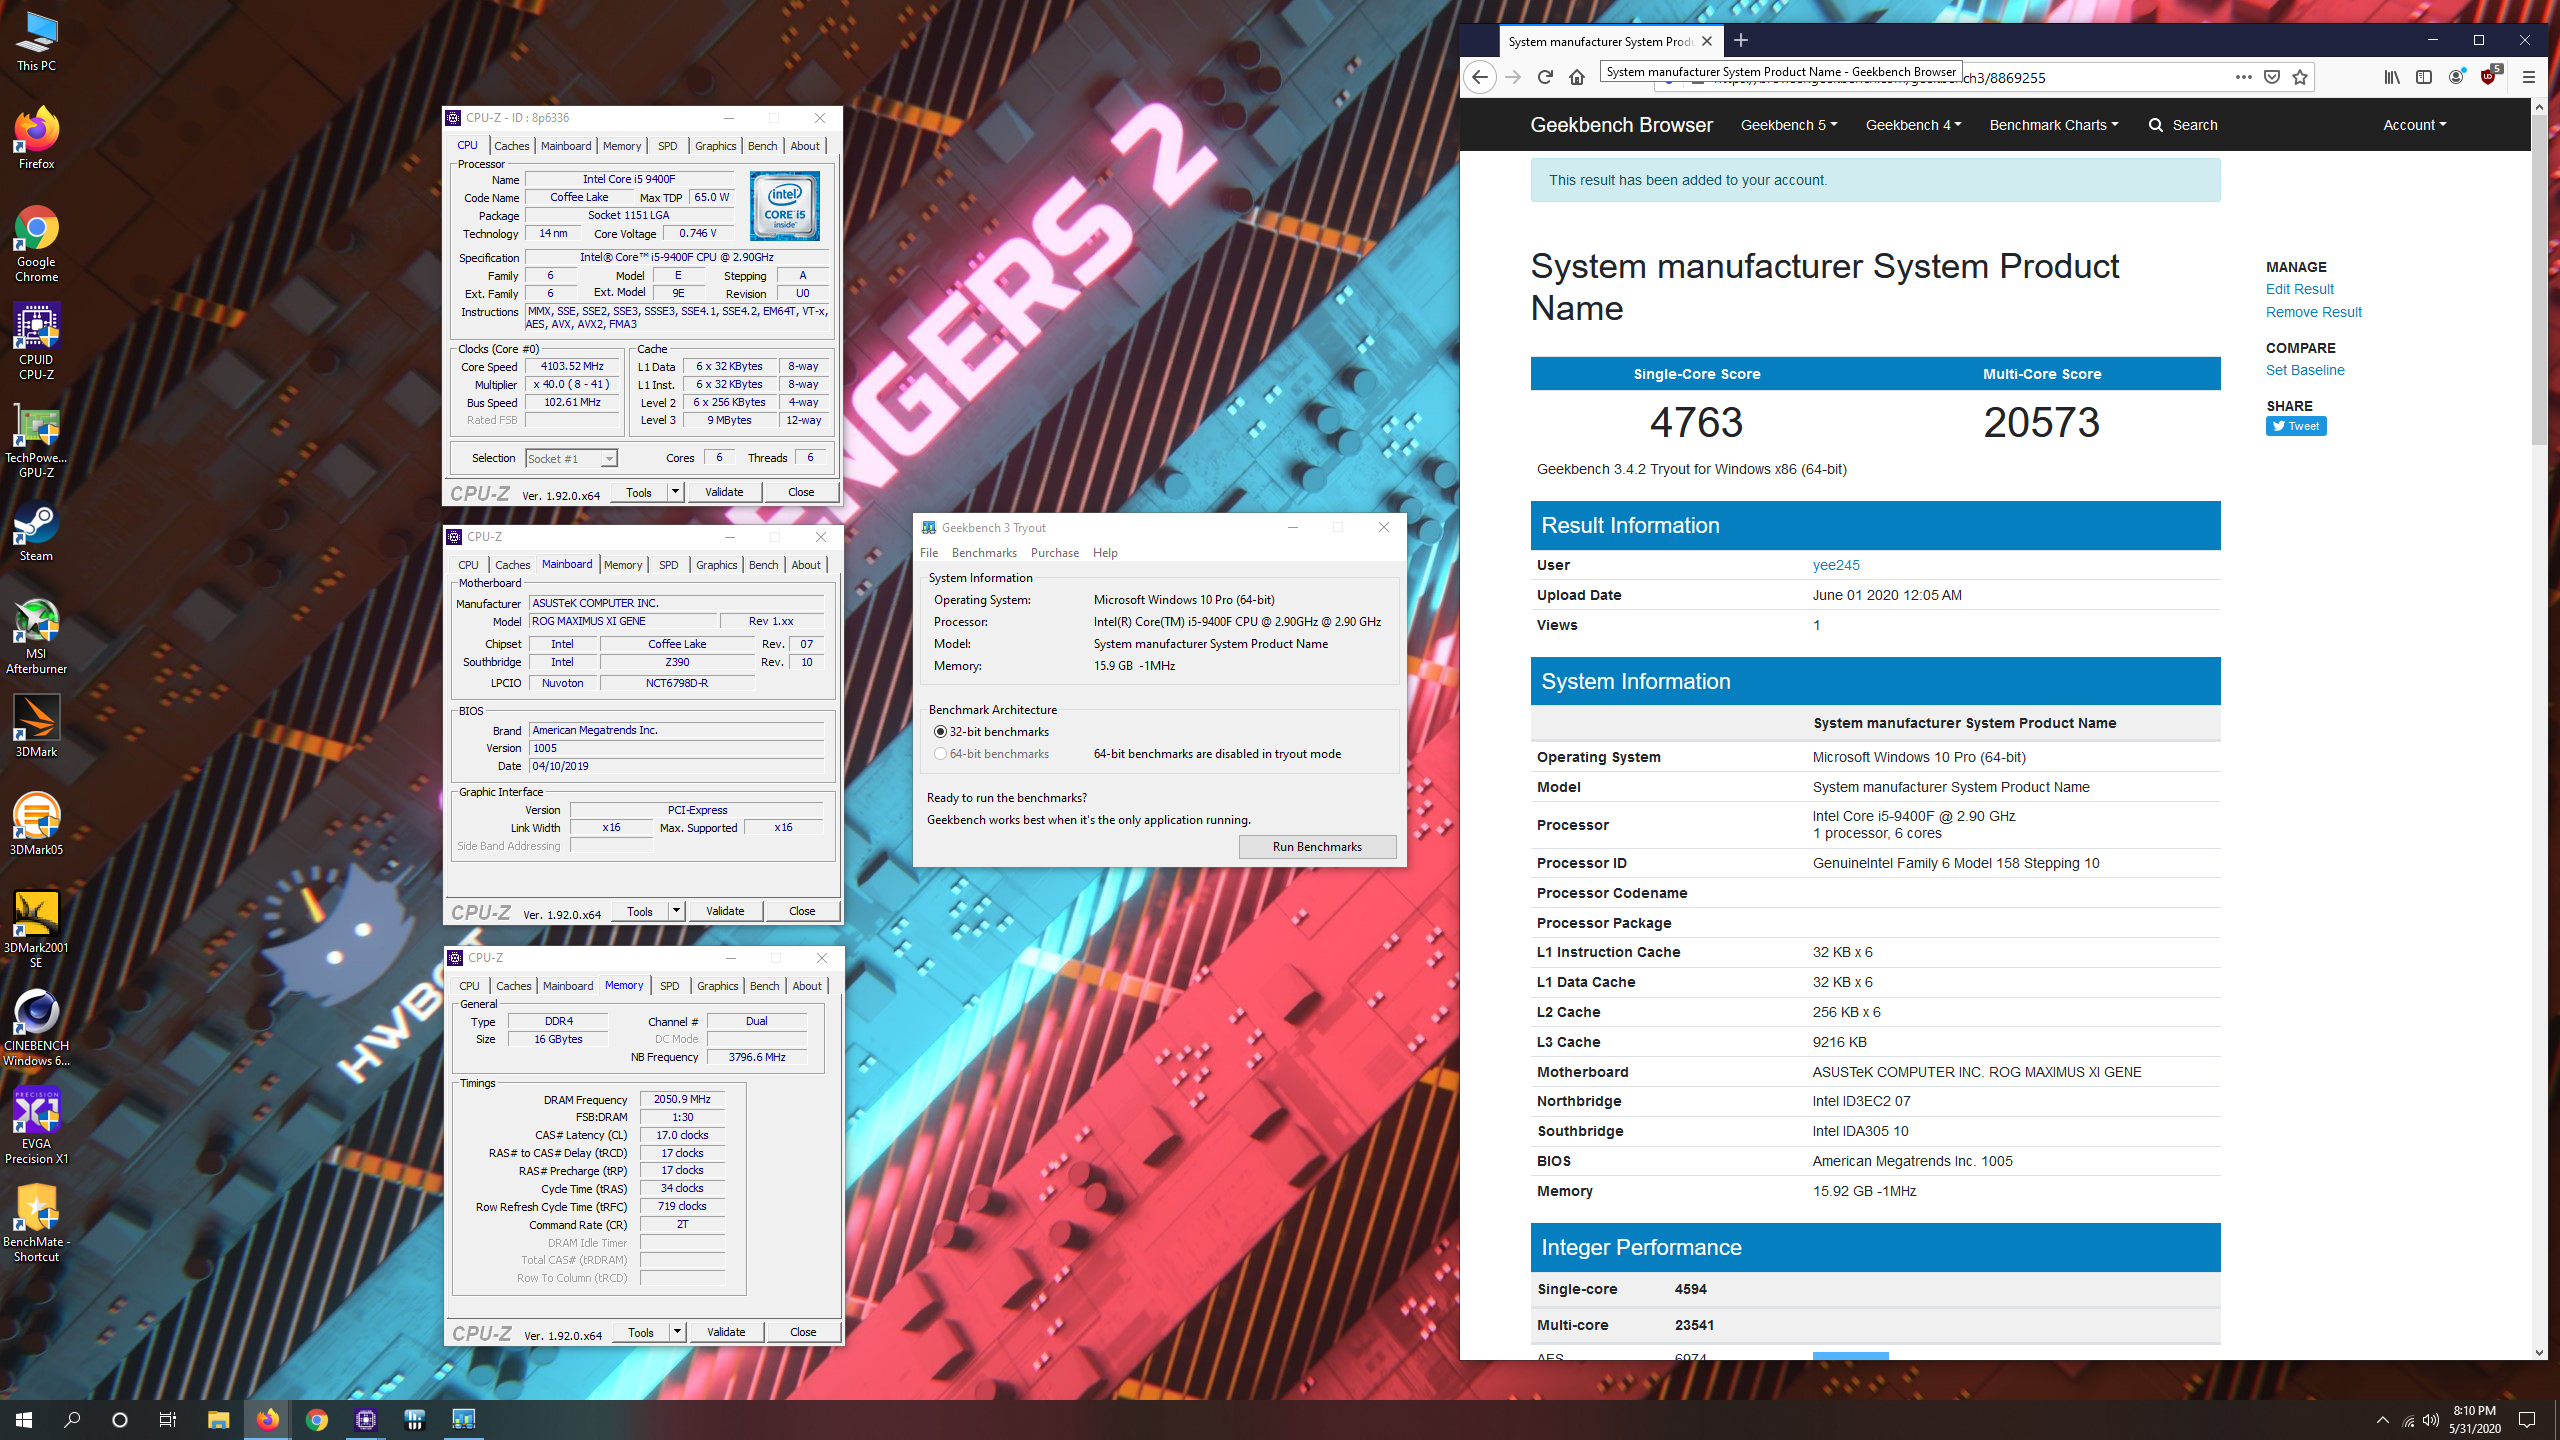Open Help menu in Geekbench 3

(1105, 553)
